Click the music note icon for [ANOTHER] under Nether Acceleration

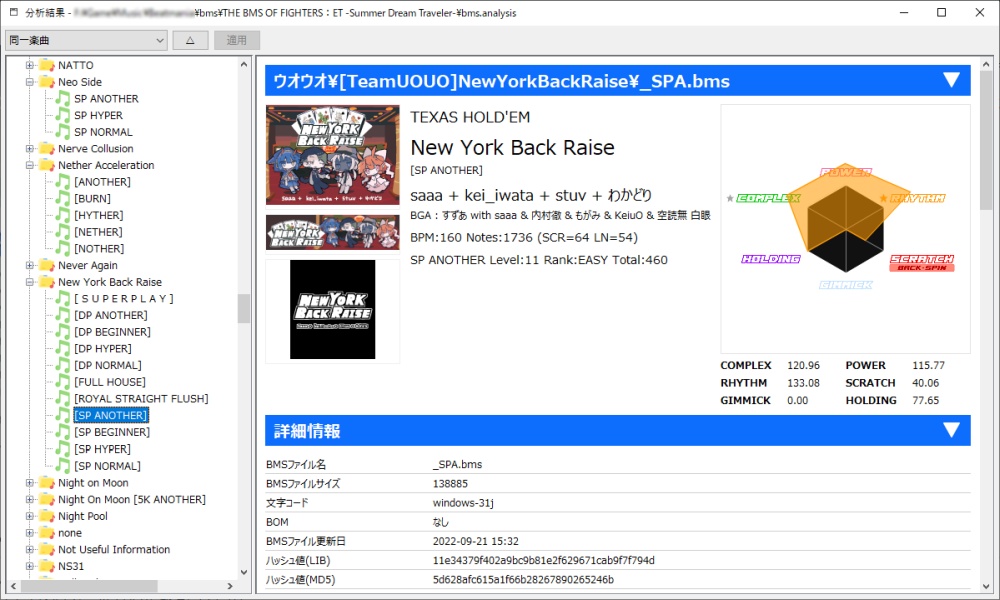pyautogui.click(x=62, y=182)
